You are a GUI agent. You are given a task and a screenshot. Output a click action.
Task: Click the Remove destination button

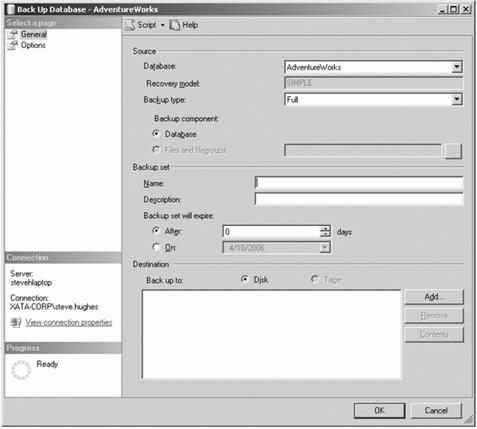434,316
